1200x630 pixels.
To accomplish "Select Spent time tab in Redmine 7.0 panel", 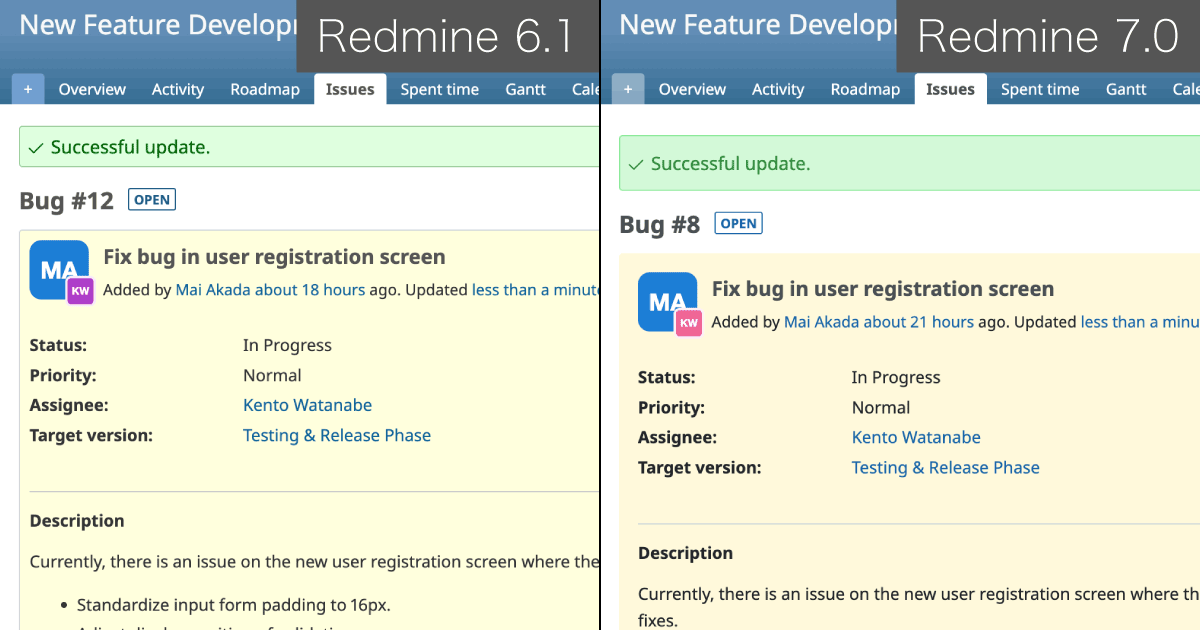I will [x=1039, y=89].
